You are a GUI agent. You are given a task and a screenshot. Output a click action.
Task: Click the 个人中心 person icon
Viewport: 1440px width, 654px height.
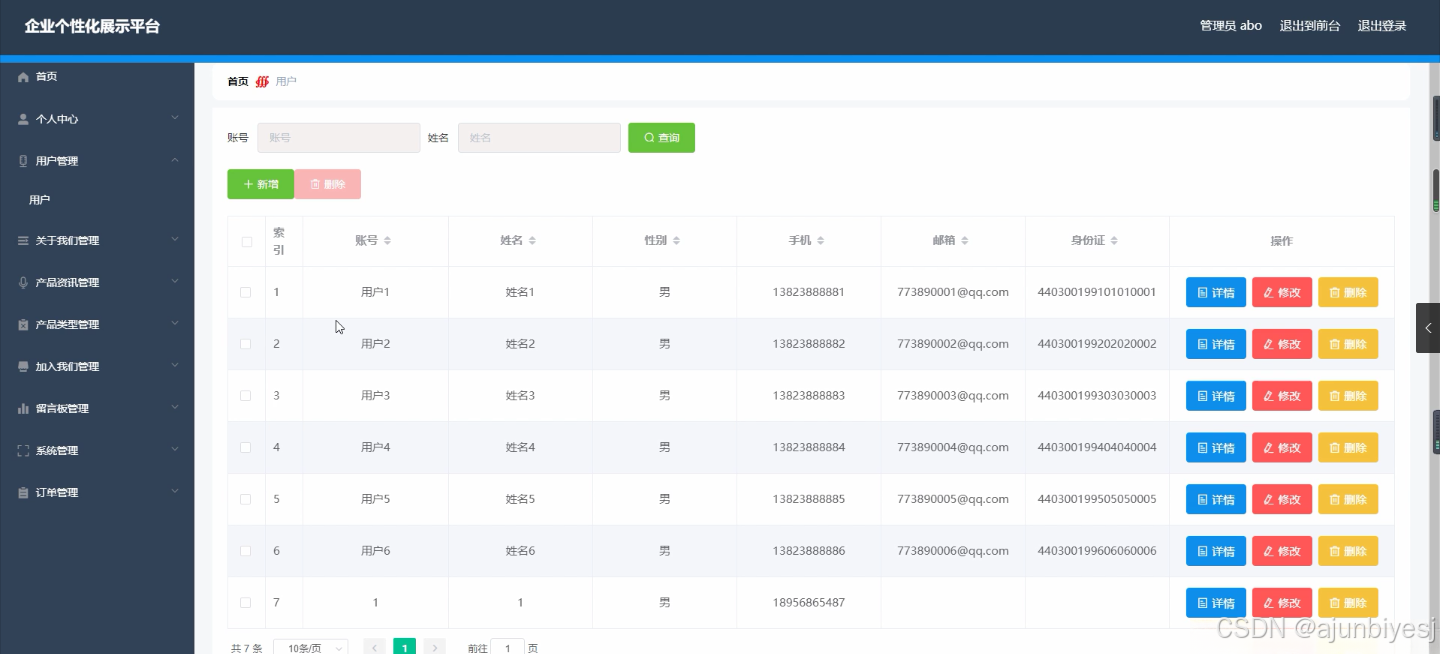point(23,119)
